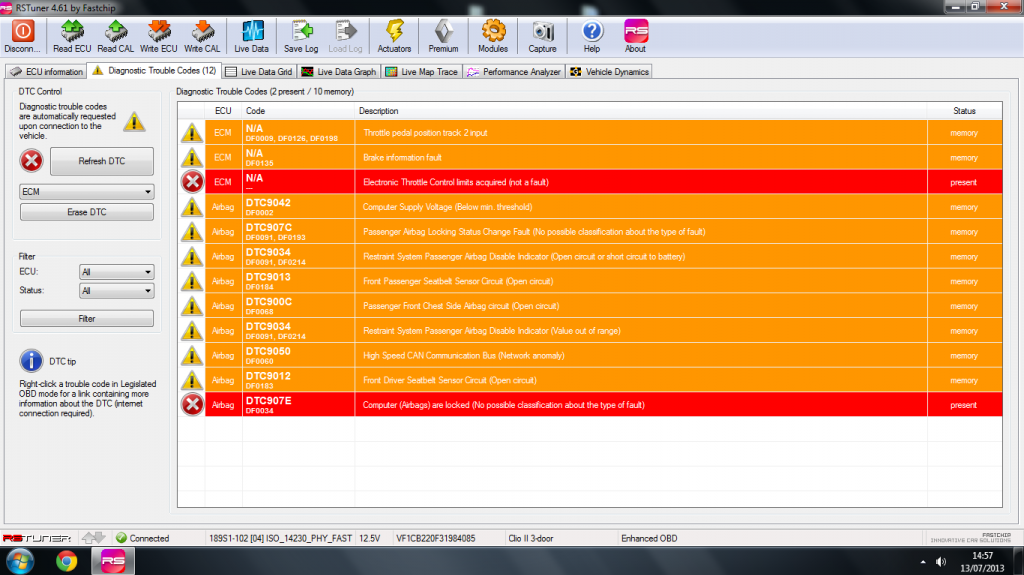The width and height of the screenshot is (1024, 575).
Task: Click the taskbar volume speaker icon
Action: pos(940,561)
